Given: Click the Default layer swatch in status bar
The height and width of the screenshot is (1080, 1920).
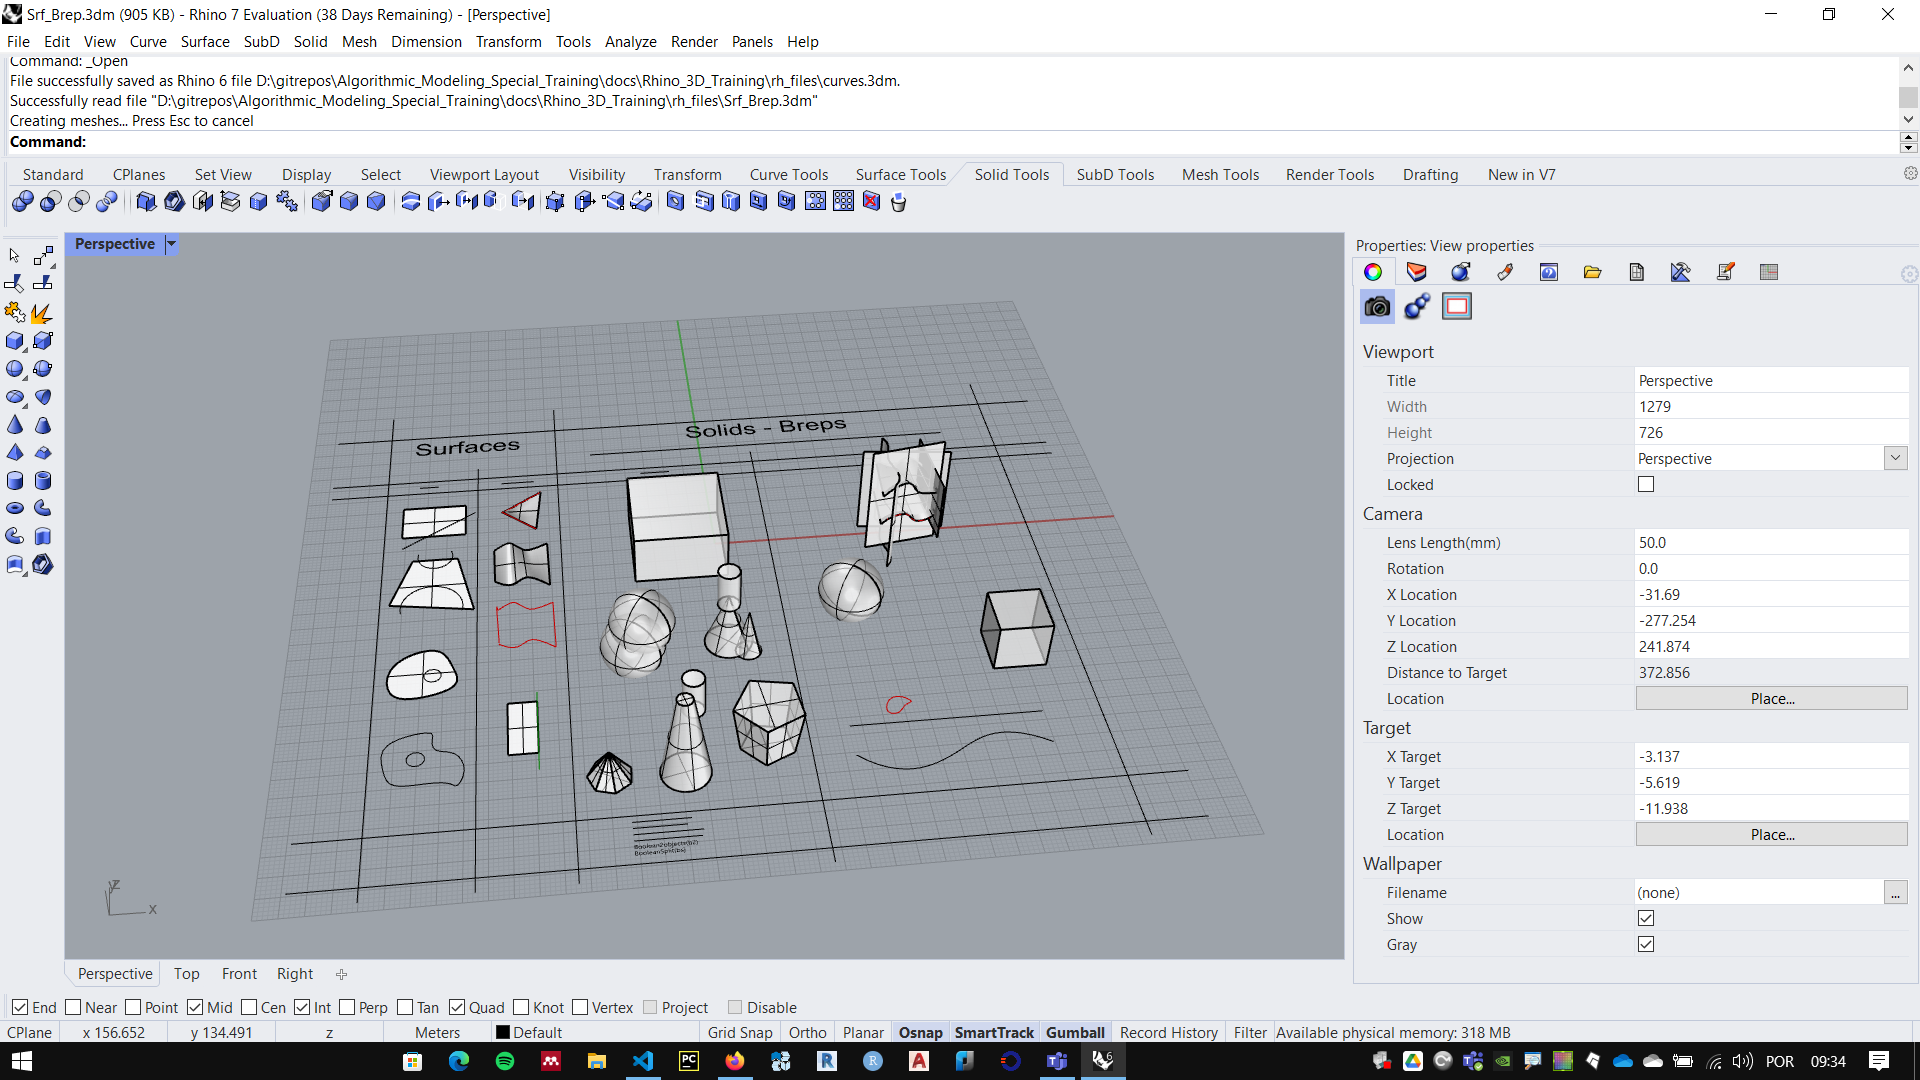Looking at the screenshot, I should click(503, 1033).
